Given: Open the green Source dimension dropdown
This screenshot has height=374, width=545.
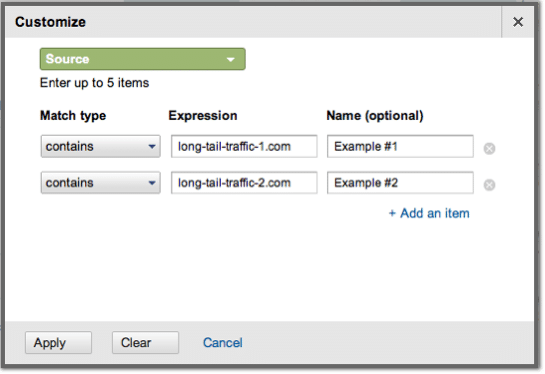Looking at the screenshot, I should point(143,59).
